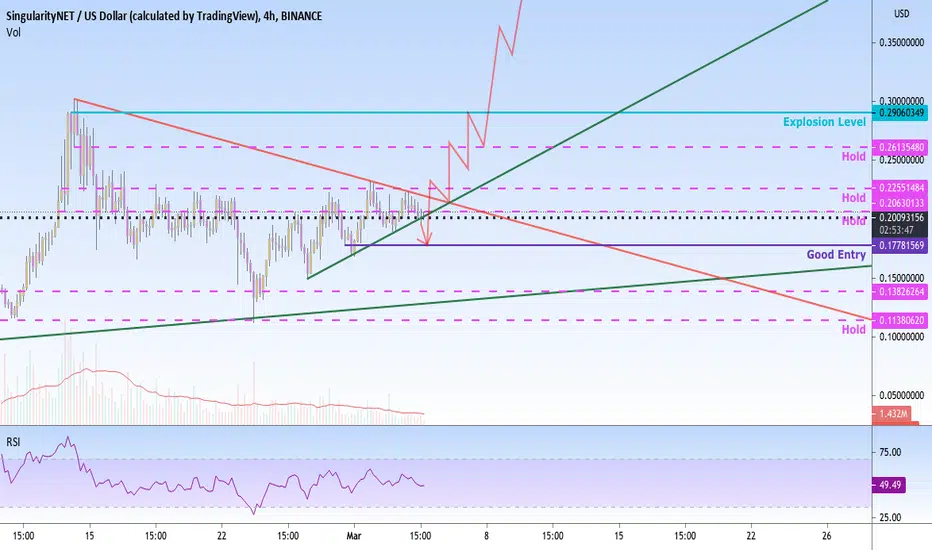Select the 0.29060349 cyan price label

coord(901,113)
